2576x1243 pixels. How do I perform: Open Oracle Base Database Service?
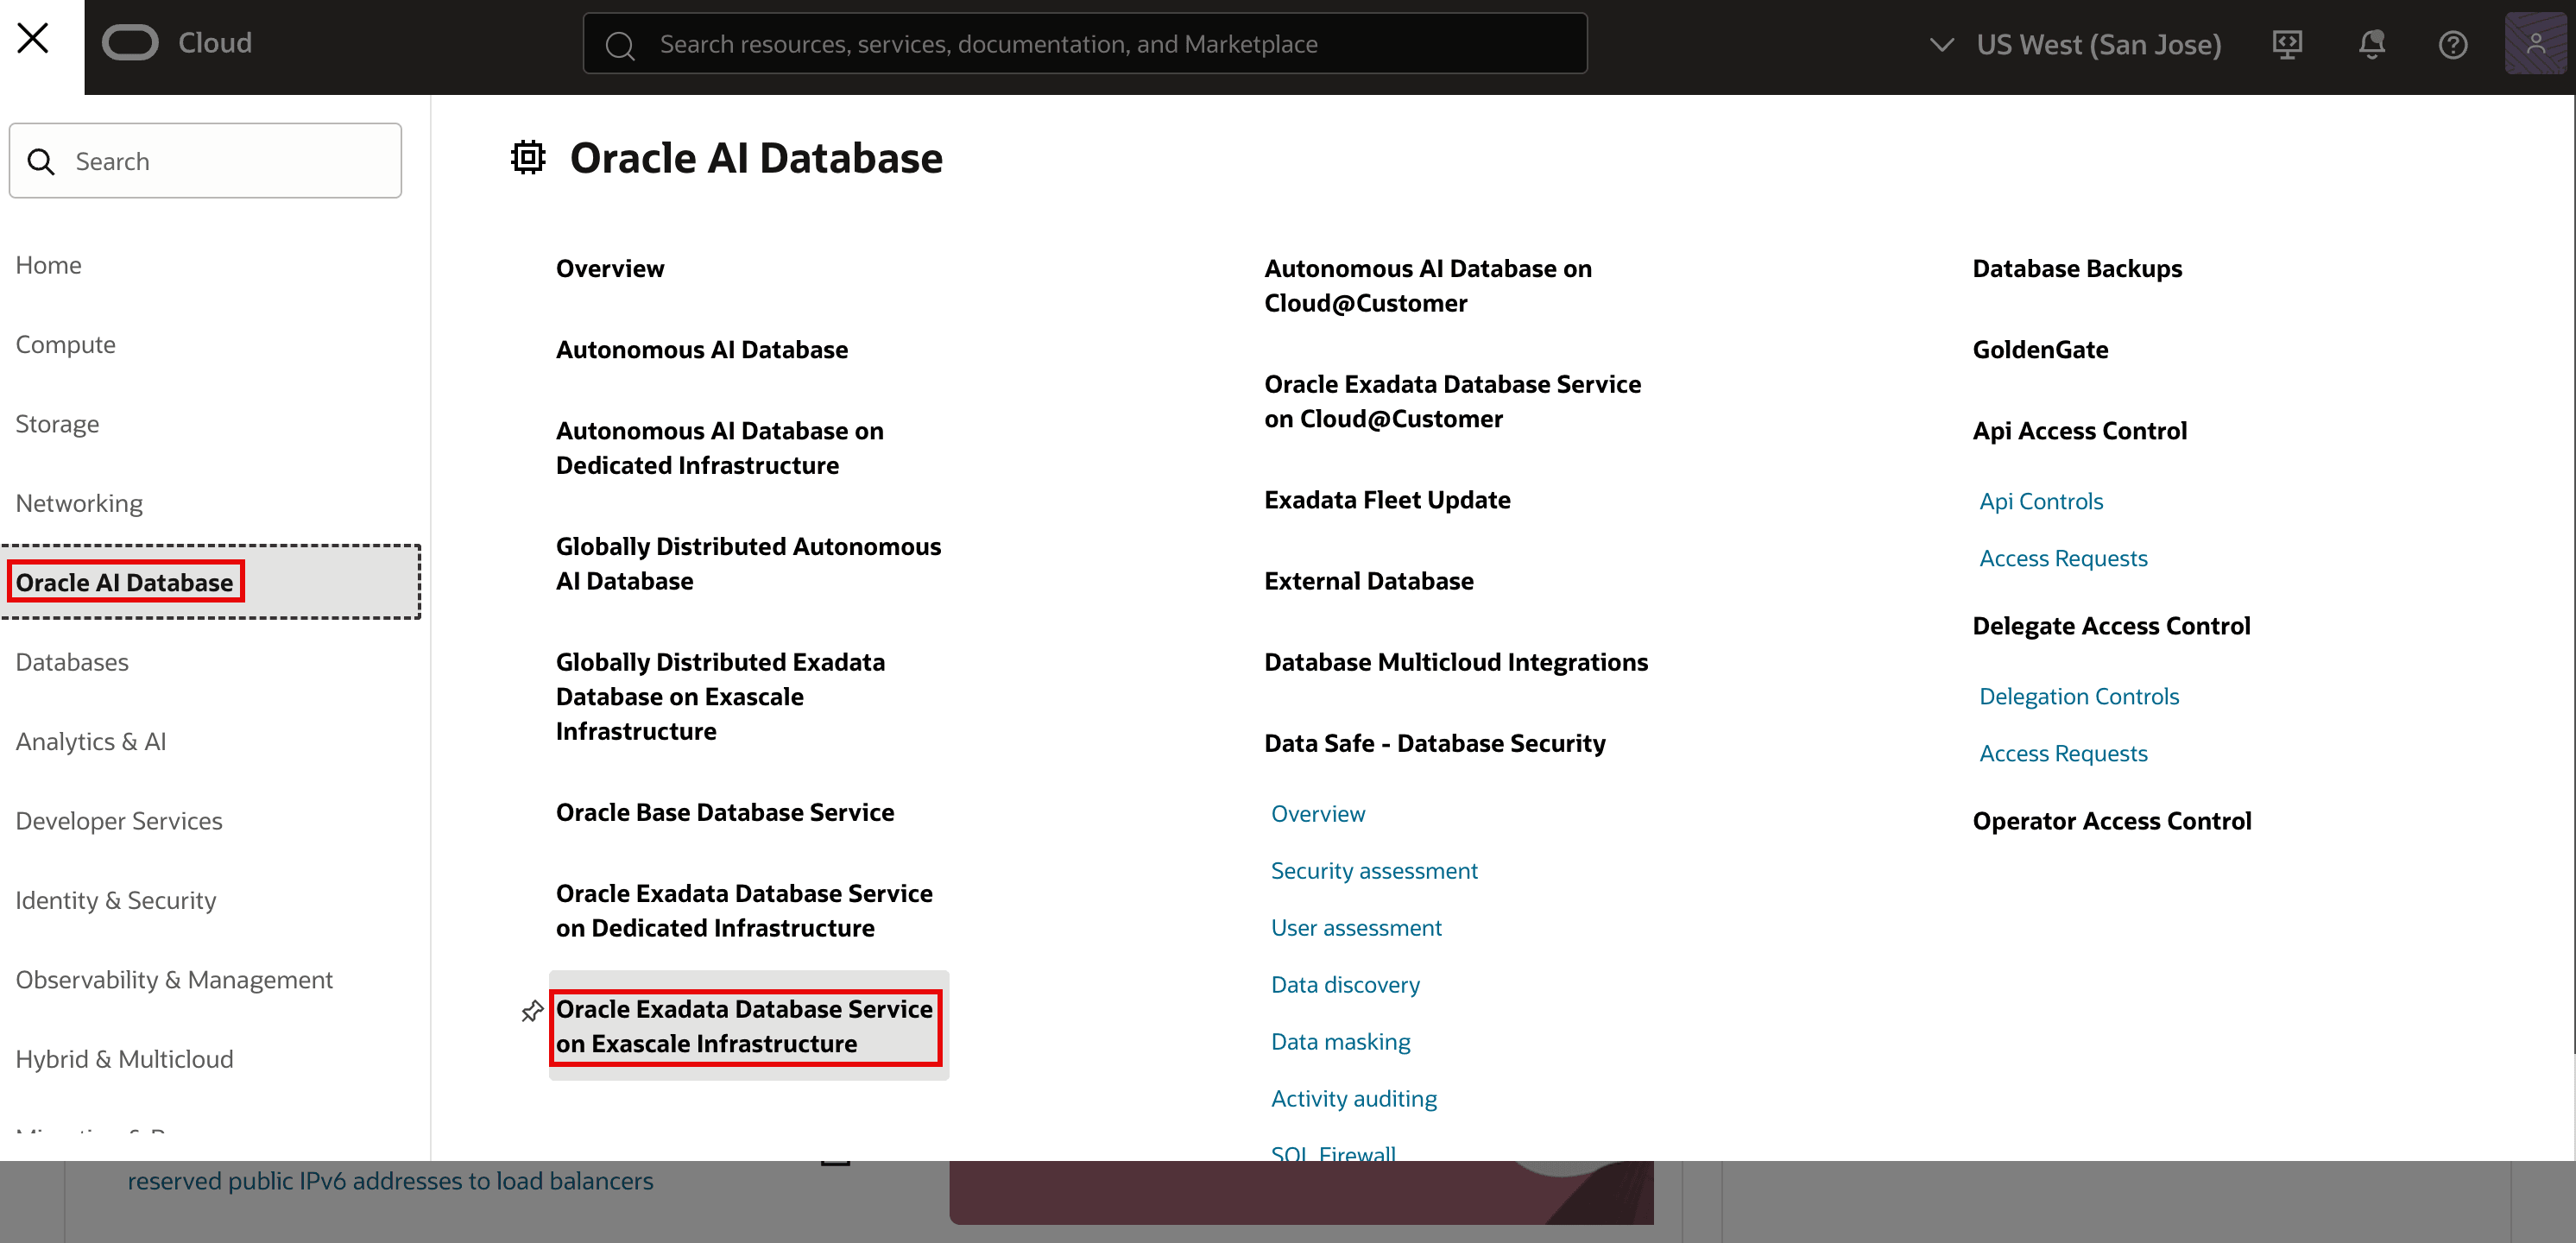pos(725,812)
